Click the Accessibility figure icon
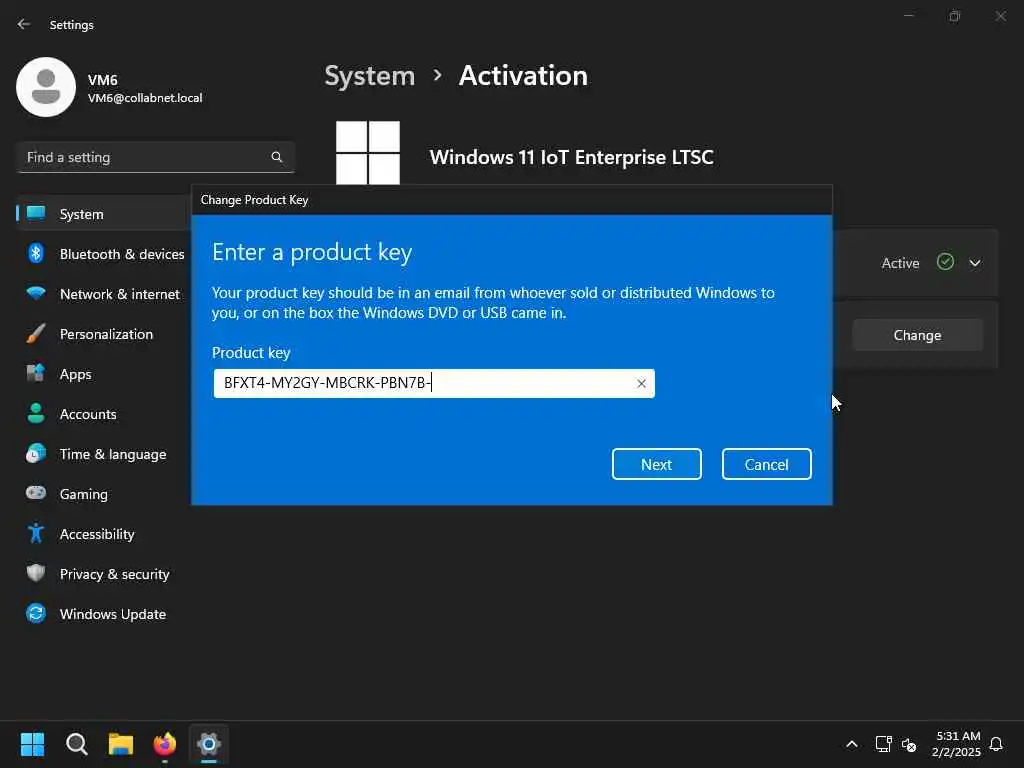Screen dimensions: 1024x768 tap(36, 533)
